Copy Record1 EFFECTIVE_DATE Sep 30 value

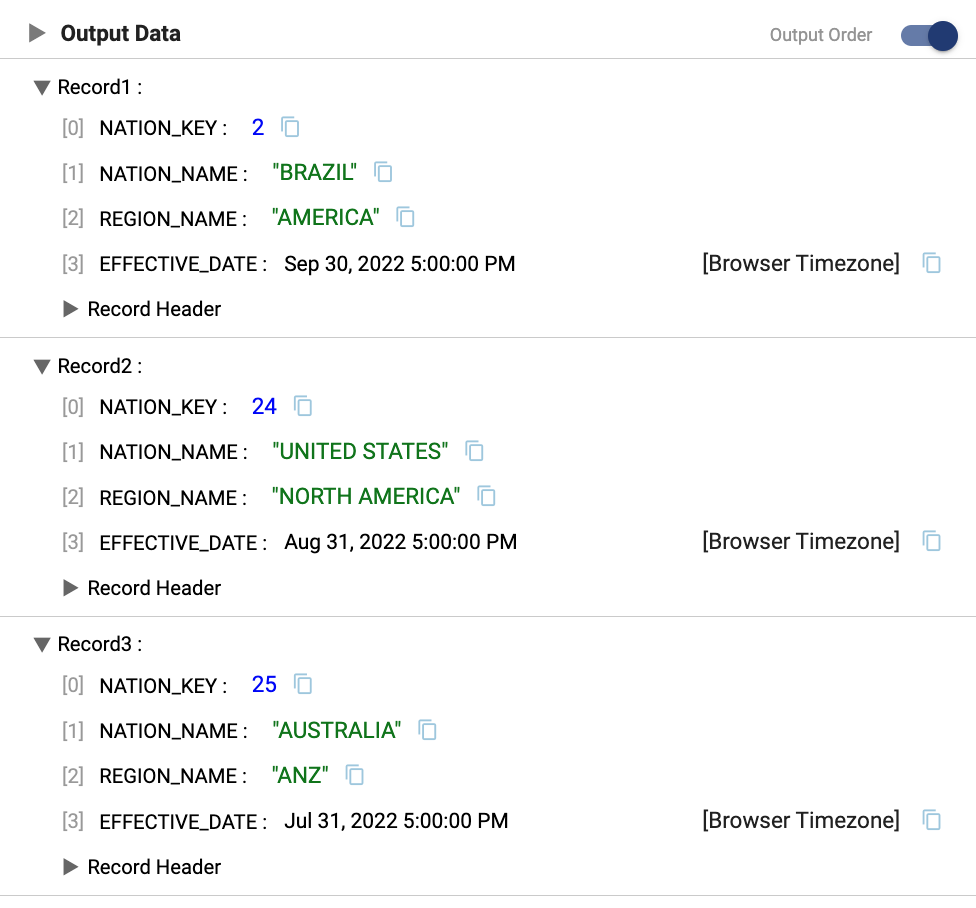(931, 263)
